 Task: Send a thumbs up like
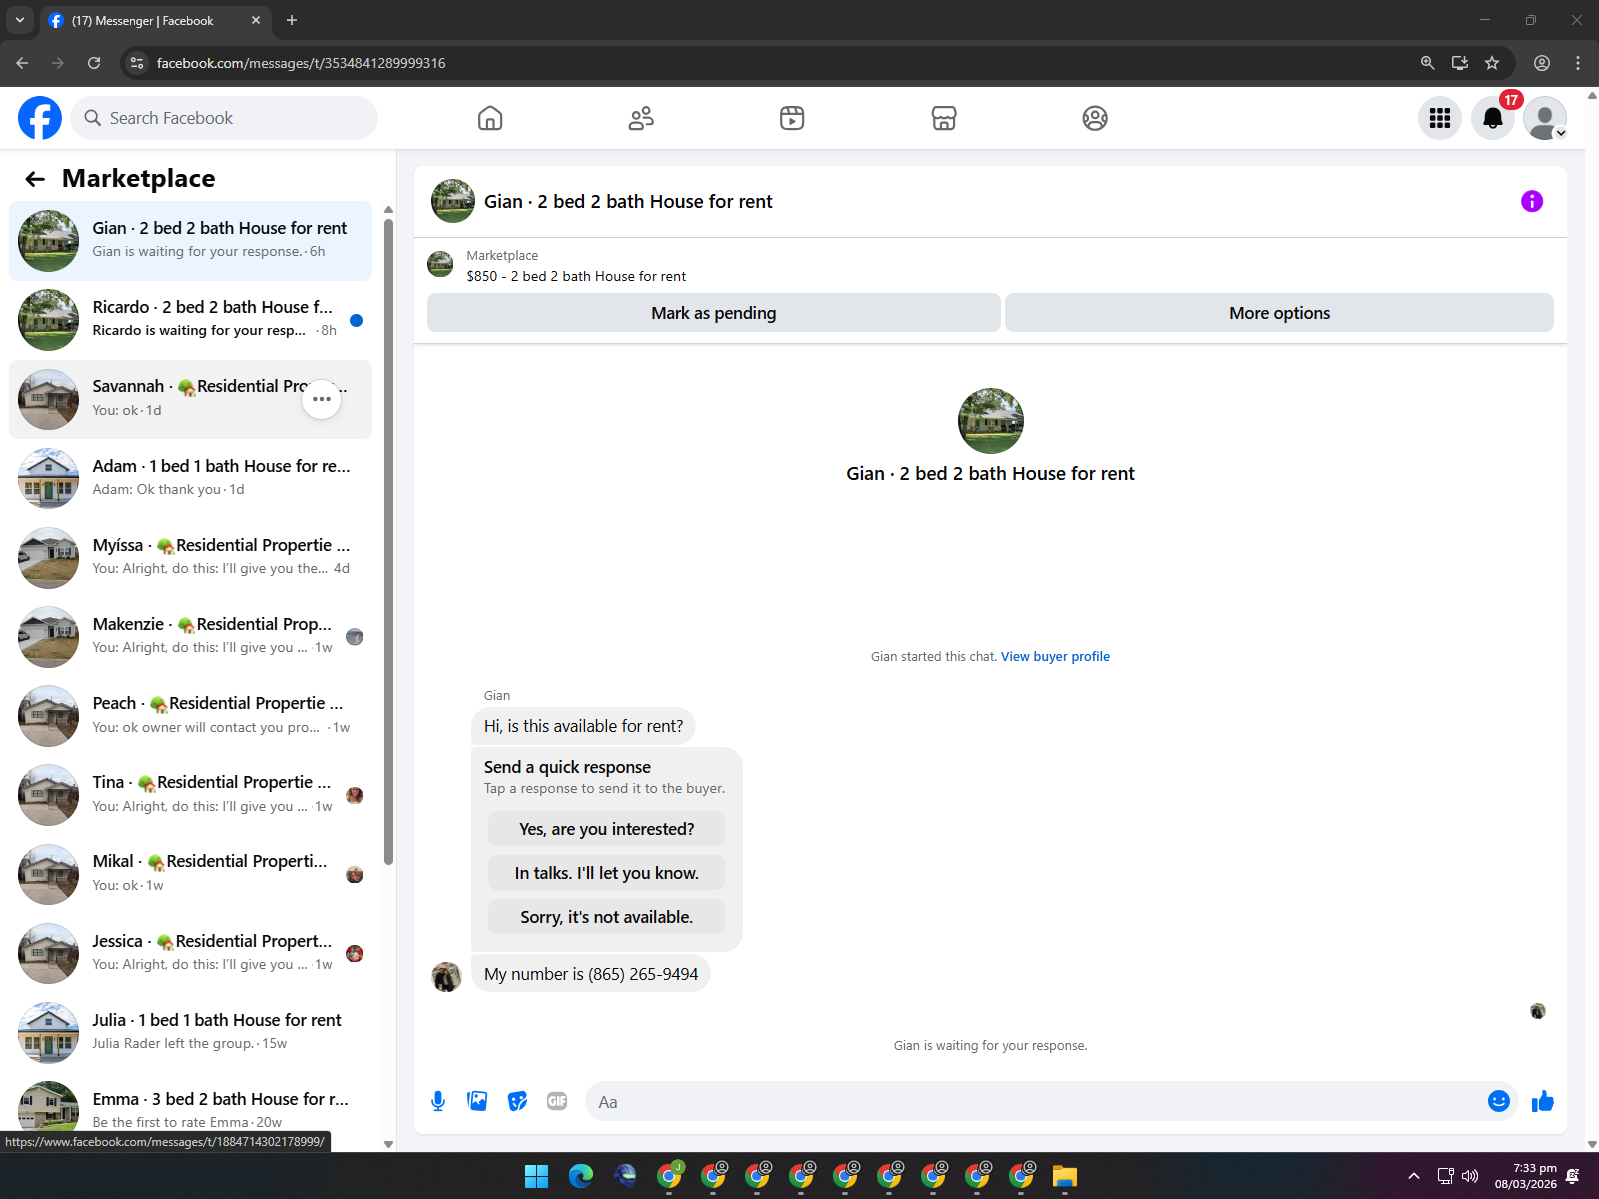[1543, 1101]
